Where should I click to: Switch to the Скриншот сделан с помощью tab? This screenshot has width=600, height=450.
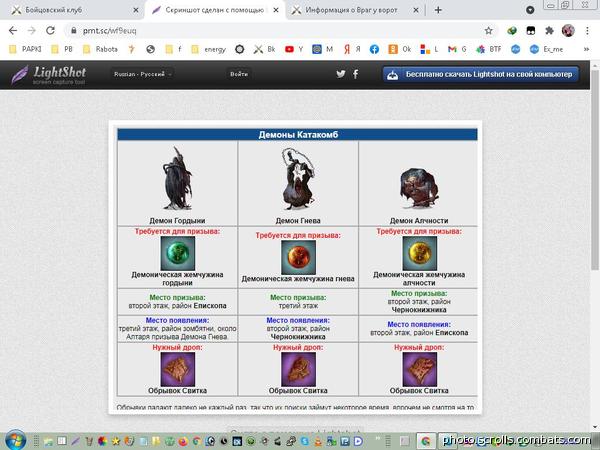pos(214,10)
